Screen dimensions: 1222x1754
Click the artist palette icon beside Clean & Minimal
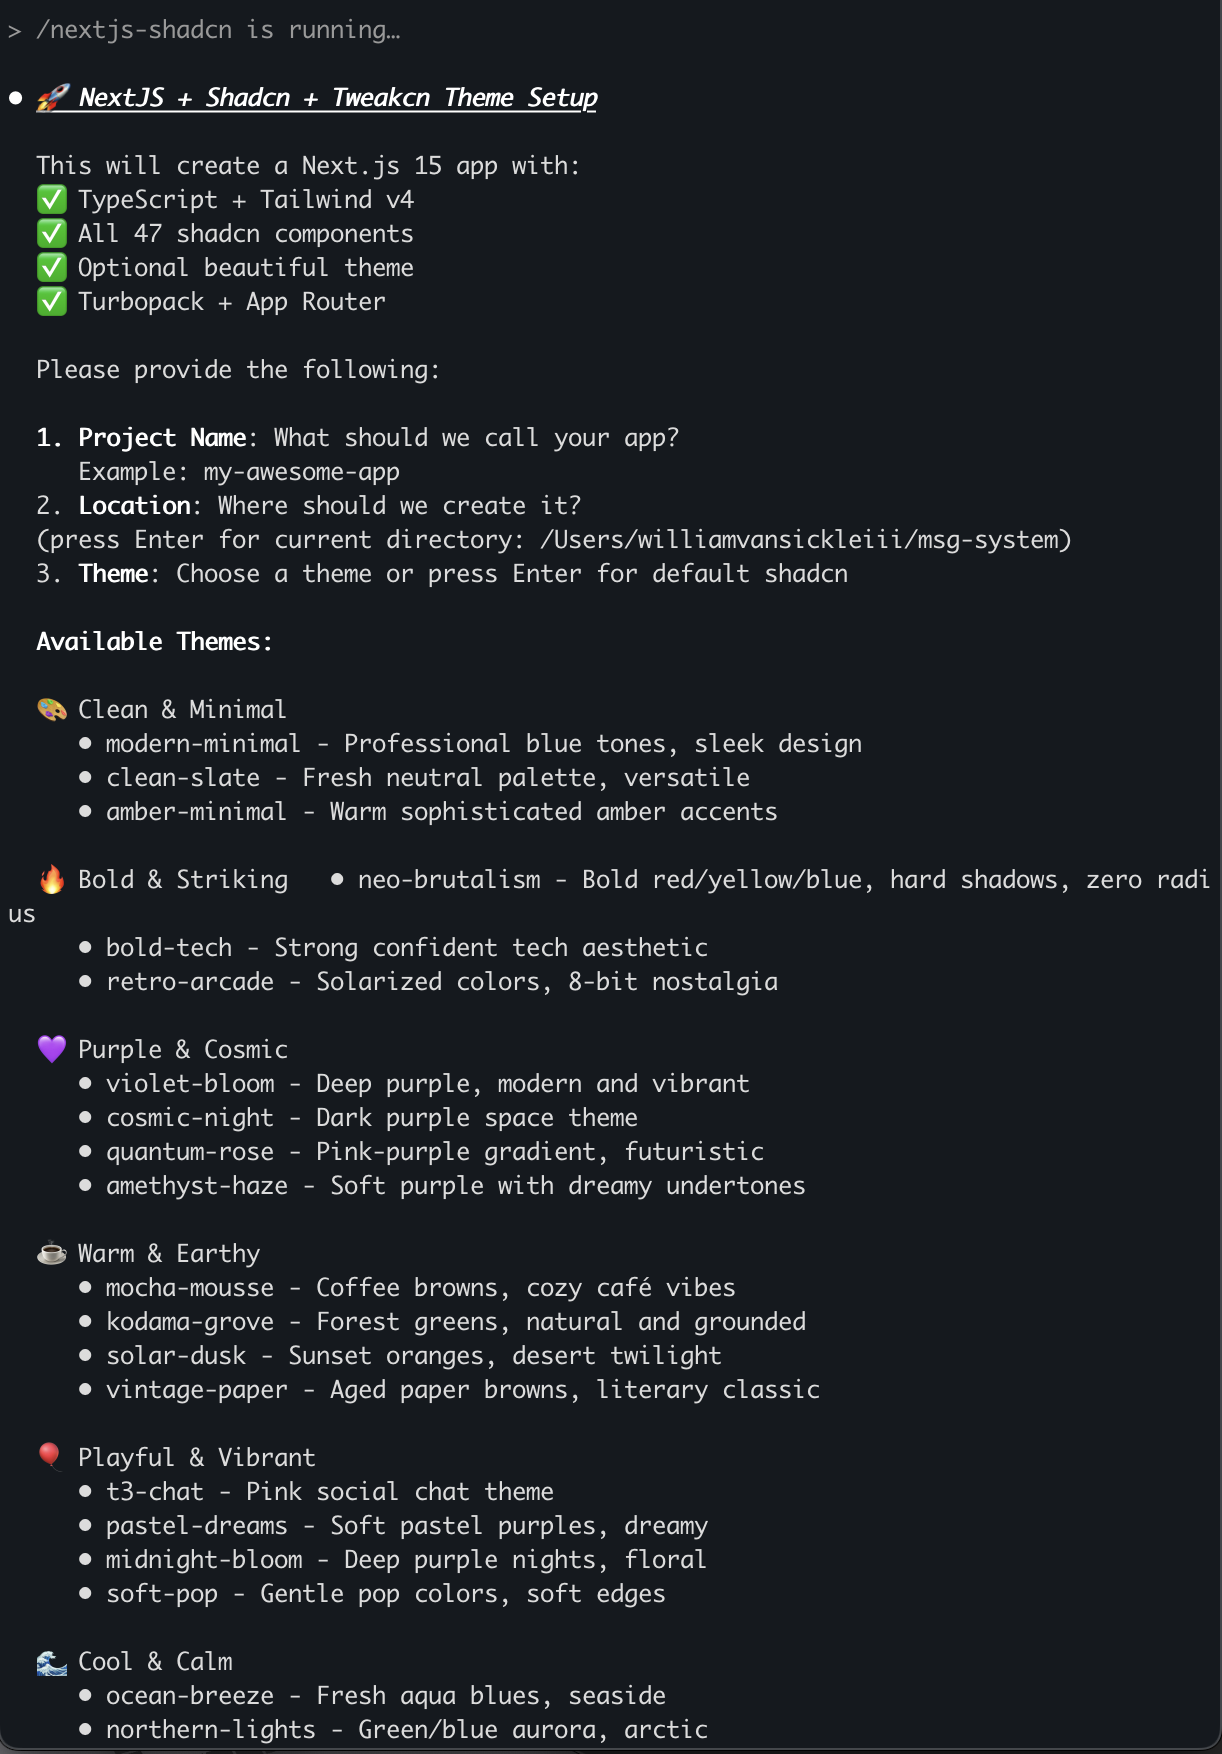point(51,710)
